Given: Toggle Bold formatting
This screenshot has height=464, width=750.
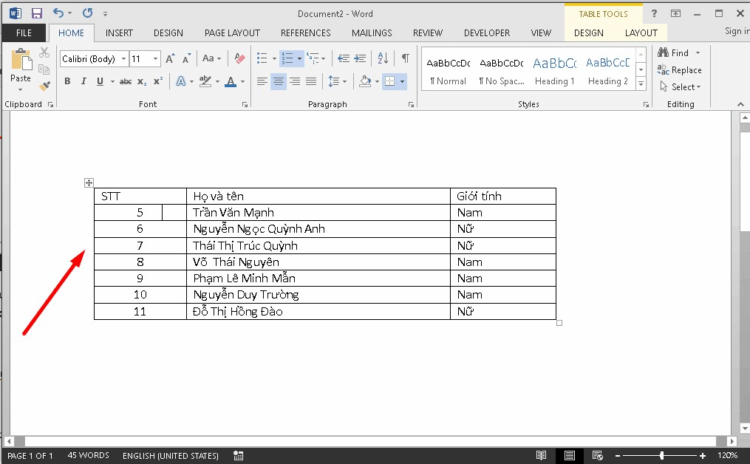Looking at the screenshot, I should (x=68, y=81).
